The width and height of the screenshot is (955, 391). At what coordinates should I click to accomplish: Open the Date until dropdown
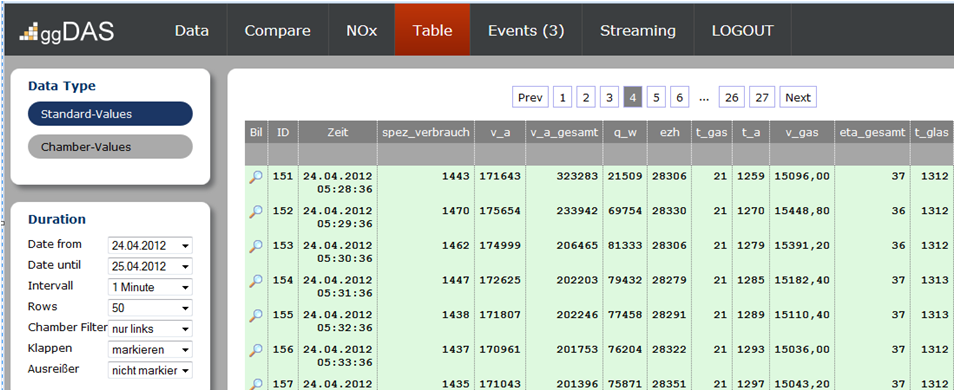click(x=150, y=266)
